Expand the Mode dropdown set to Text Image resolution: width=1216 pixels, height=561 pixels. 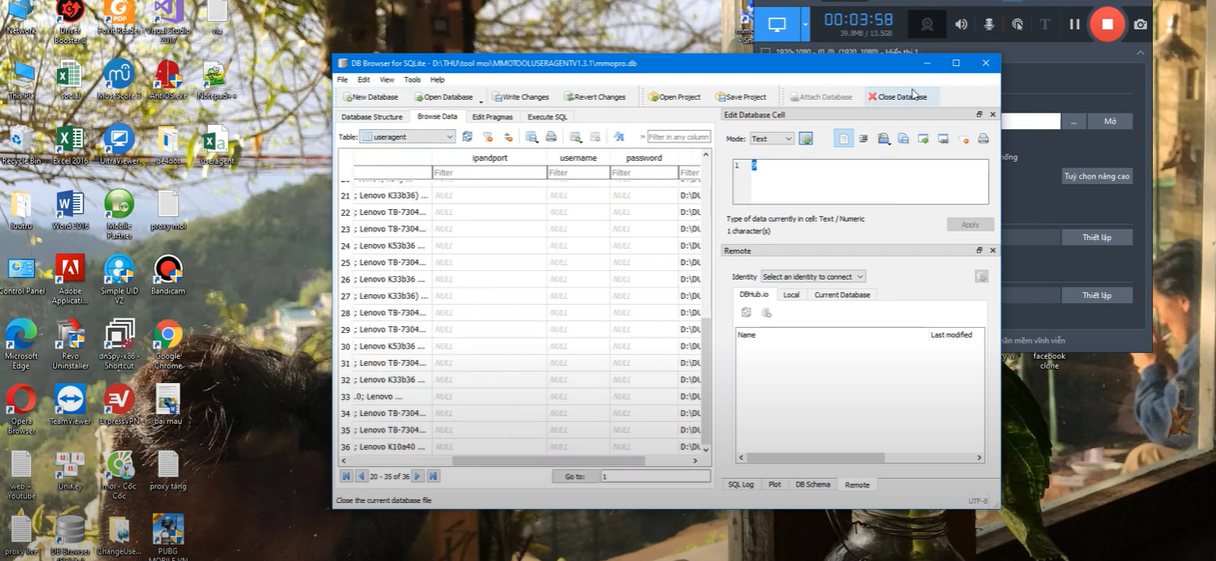tap(771, 139)
